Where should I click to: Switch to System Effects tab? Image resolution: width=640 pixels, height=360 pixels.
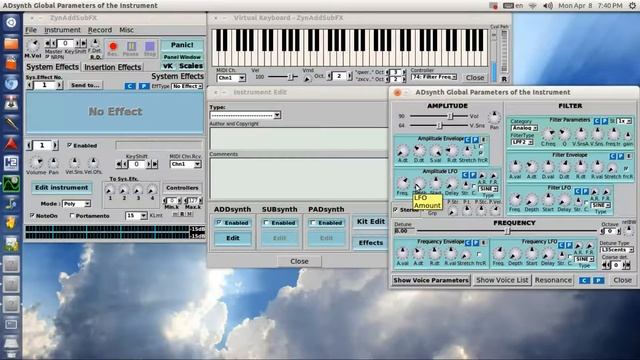[52, 67]
